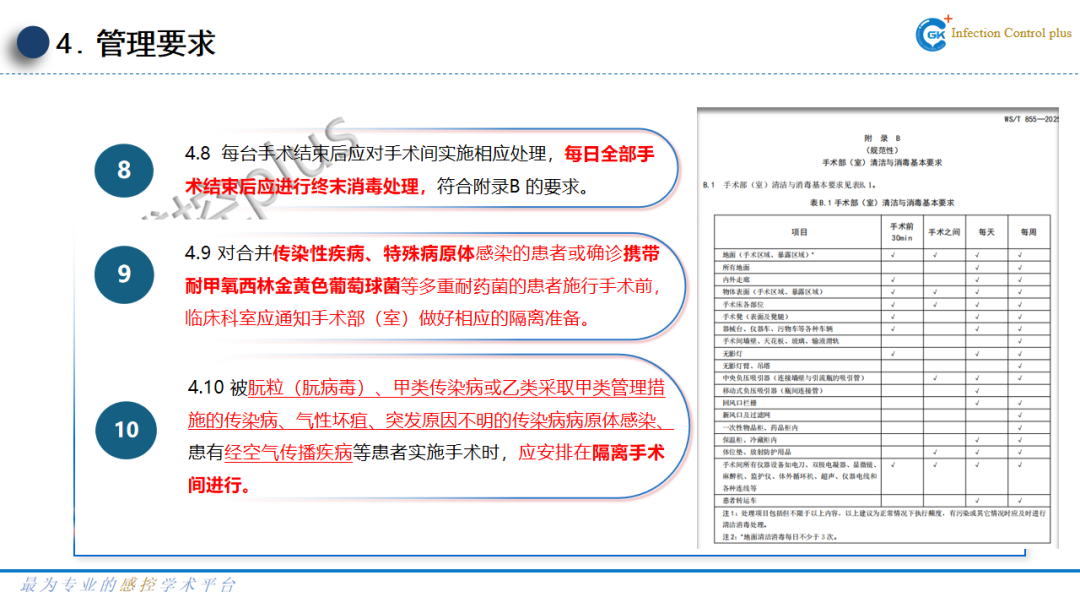Click the footer slogan '最为专业的感控学术平台'
The width and height of the screenshot is (1080, 608).
[x=128, y=585]
